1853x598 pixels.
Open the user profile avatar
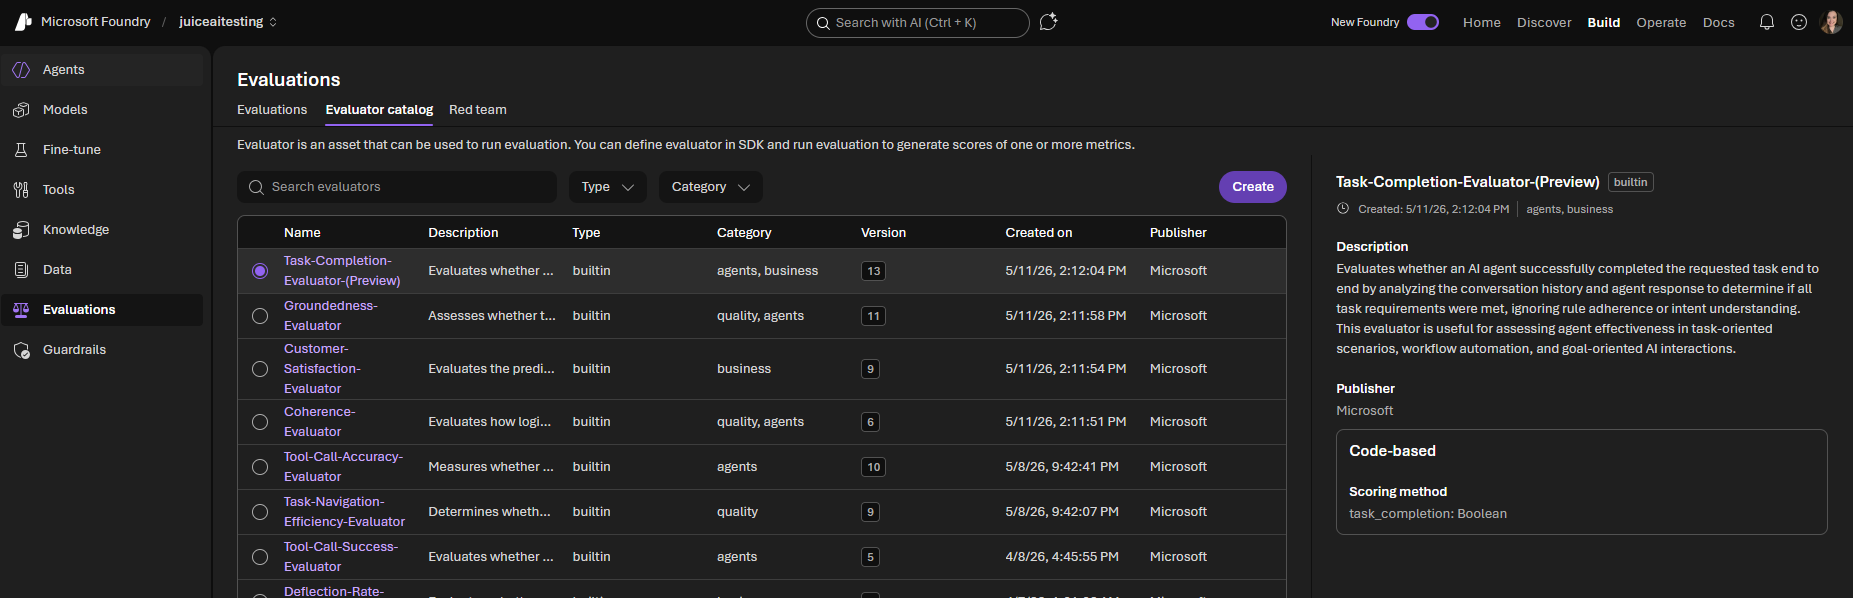click(1831, 22)
